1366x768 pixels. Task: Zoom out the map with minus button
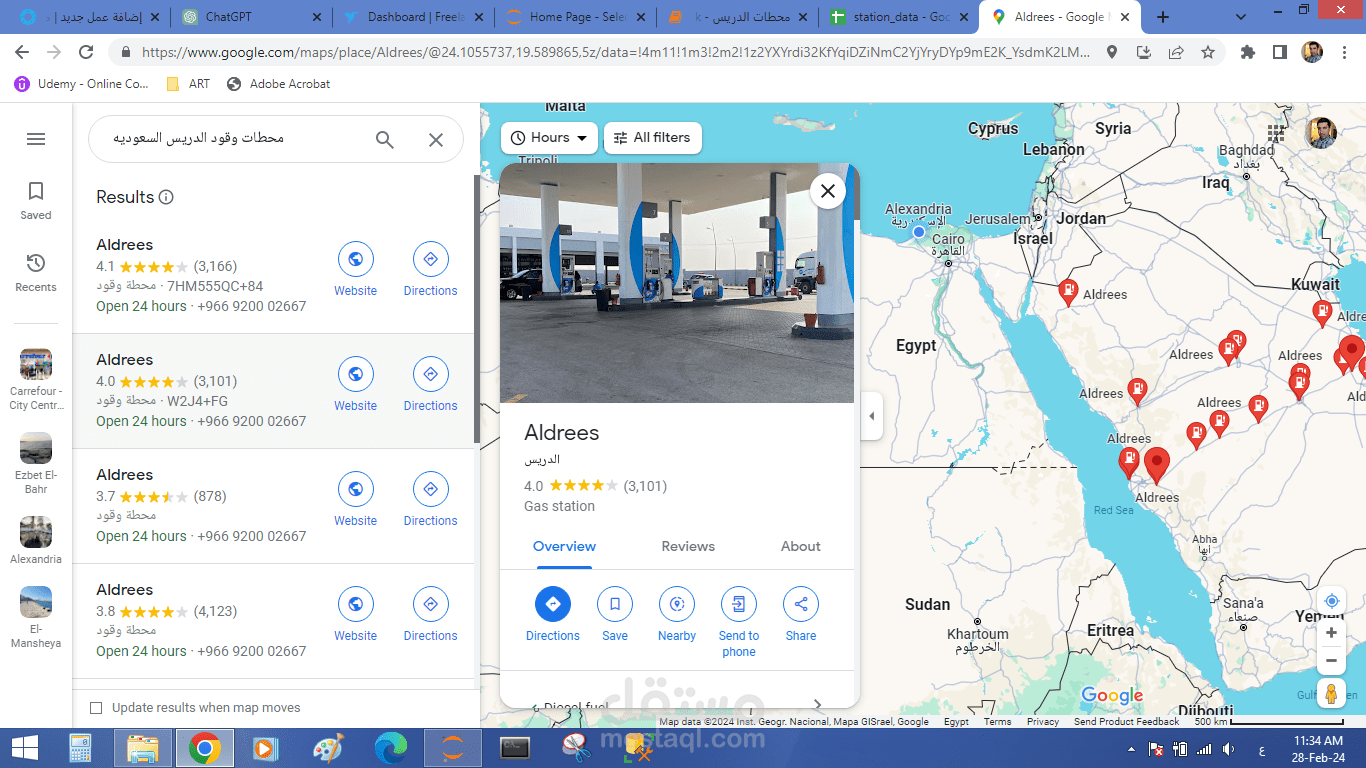[1332, 661]
